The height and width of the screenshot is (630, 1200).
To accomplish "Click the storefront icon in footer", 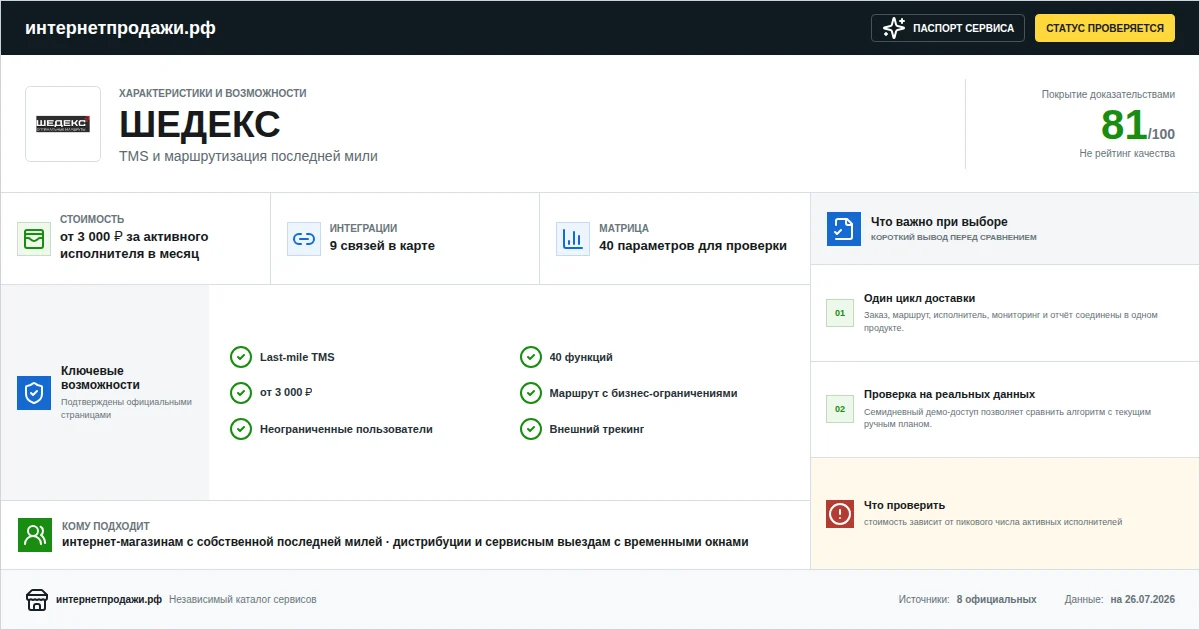I will pyautogui.click(x=37, y=600).
